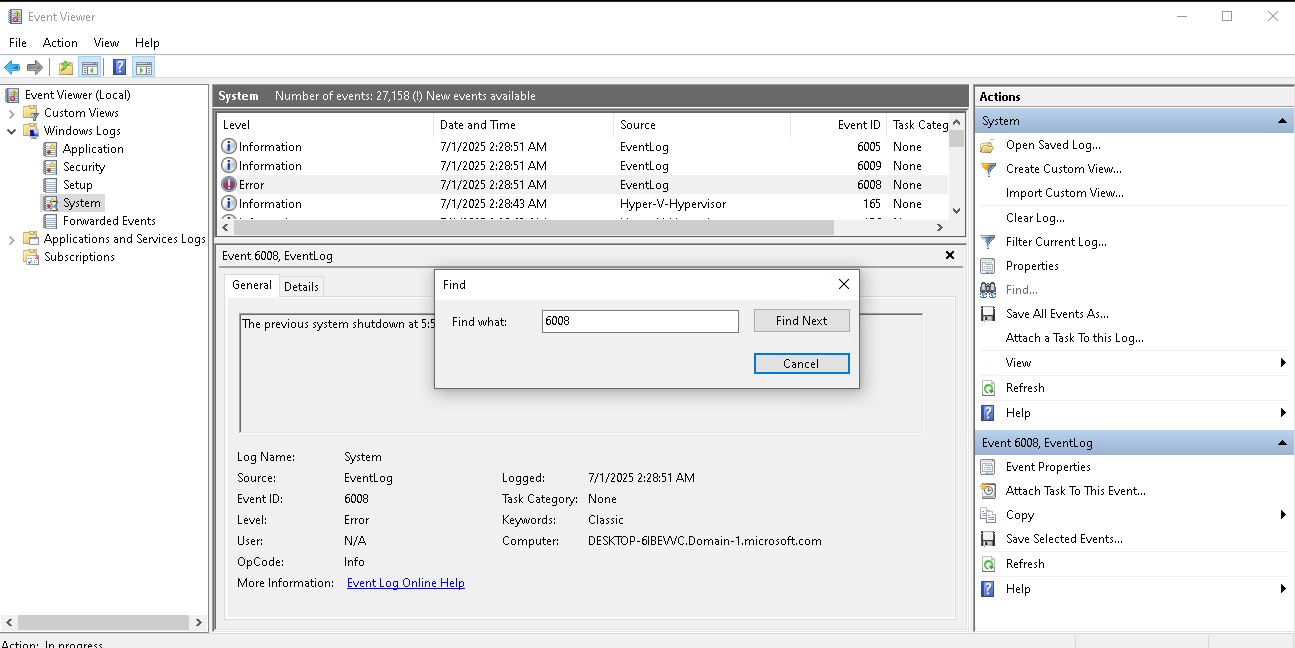Click the Find binoculars icon

pos(988,290)
